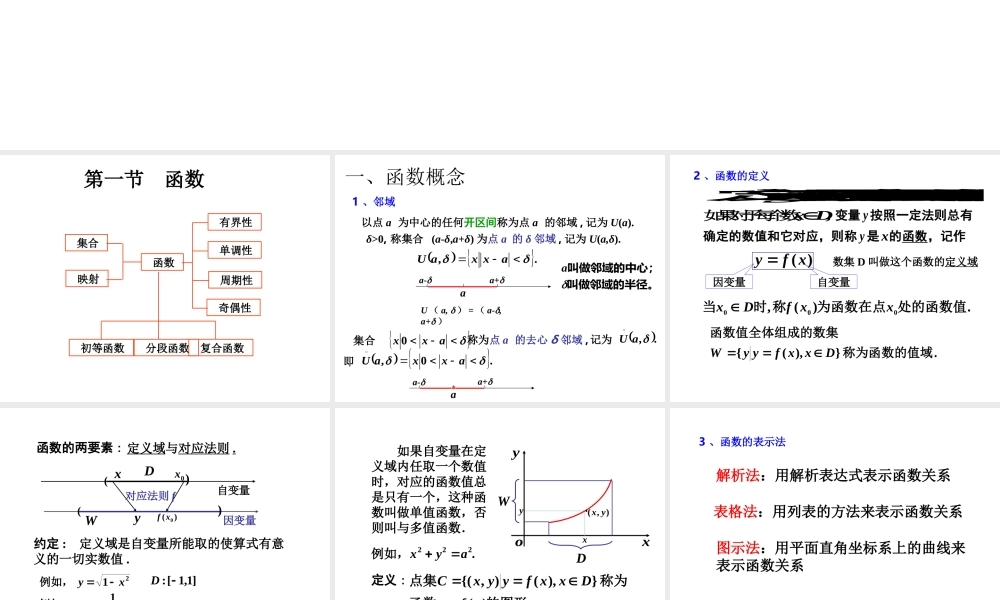The width and height of the screenshot is (1000, 600).
Task: Click the 约定 paragraph heading
Action: click(50, 543)
